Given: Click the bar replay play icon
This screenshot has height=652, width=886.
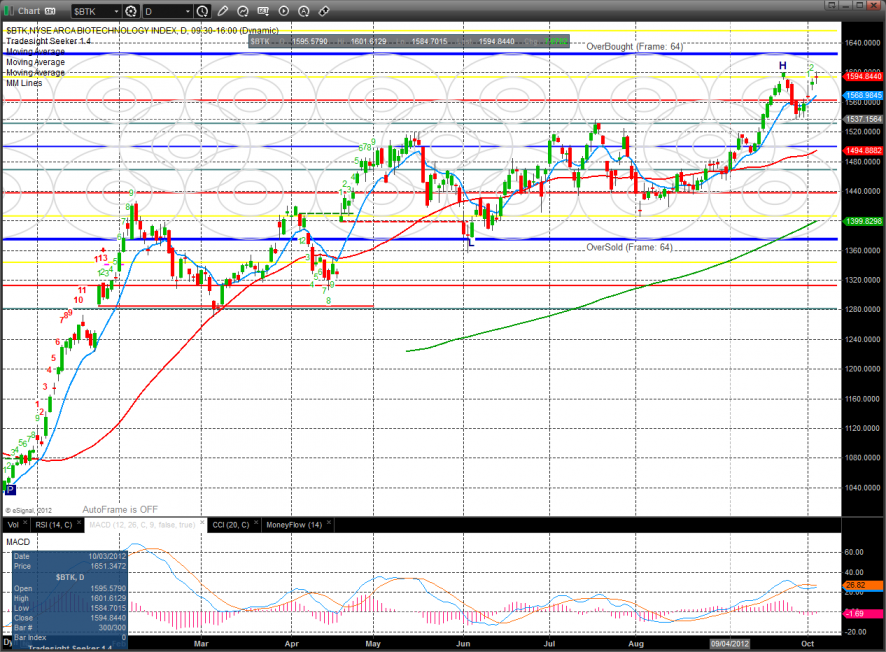Looking at the screenshot, I should tap(284, 11).
